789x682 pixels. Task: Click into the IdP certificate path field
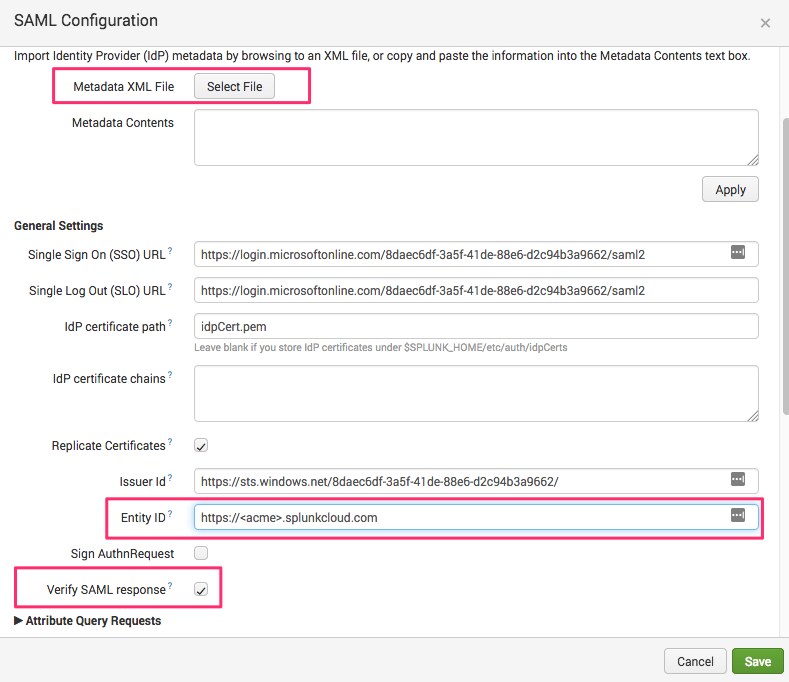pos(476,326)
